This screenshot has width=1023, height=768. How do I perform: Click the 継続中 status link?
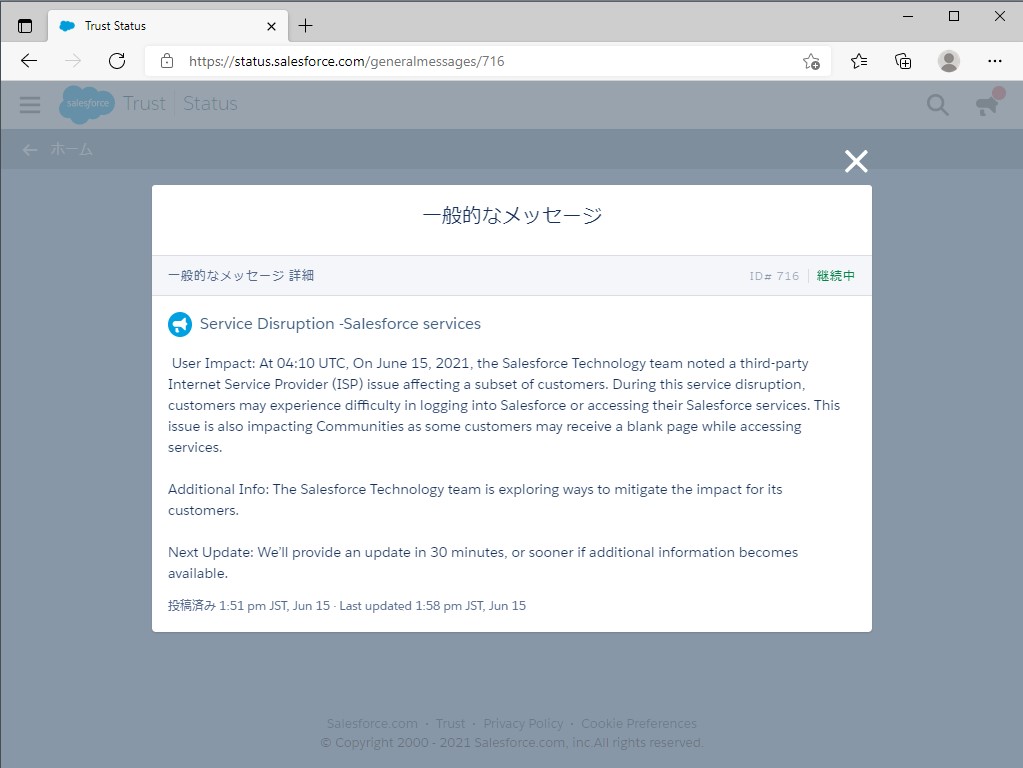pos(836,275)
